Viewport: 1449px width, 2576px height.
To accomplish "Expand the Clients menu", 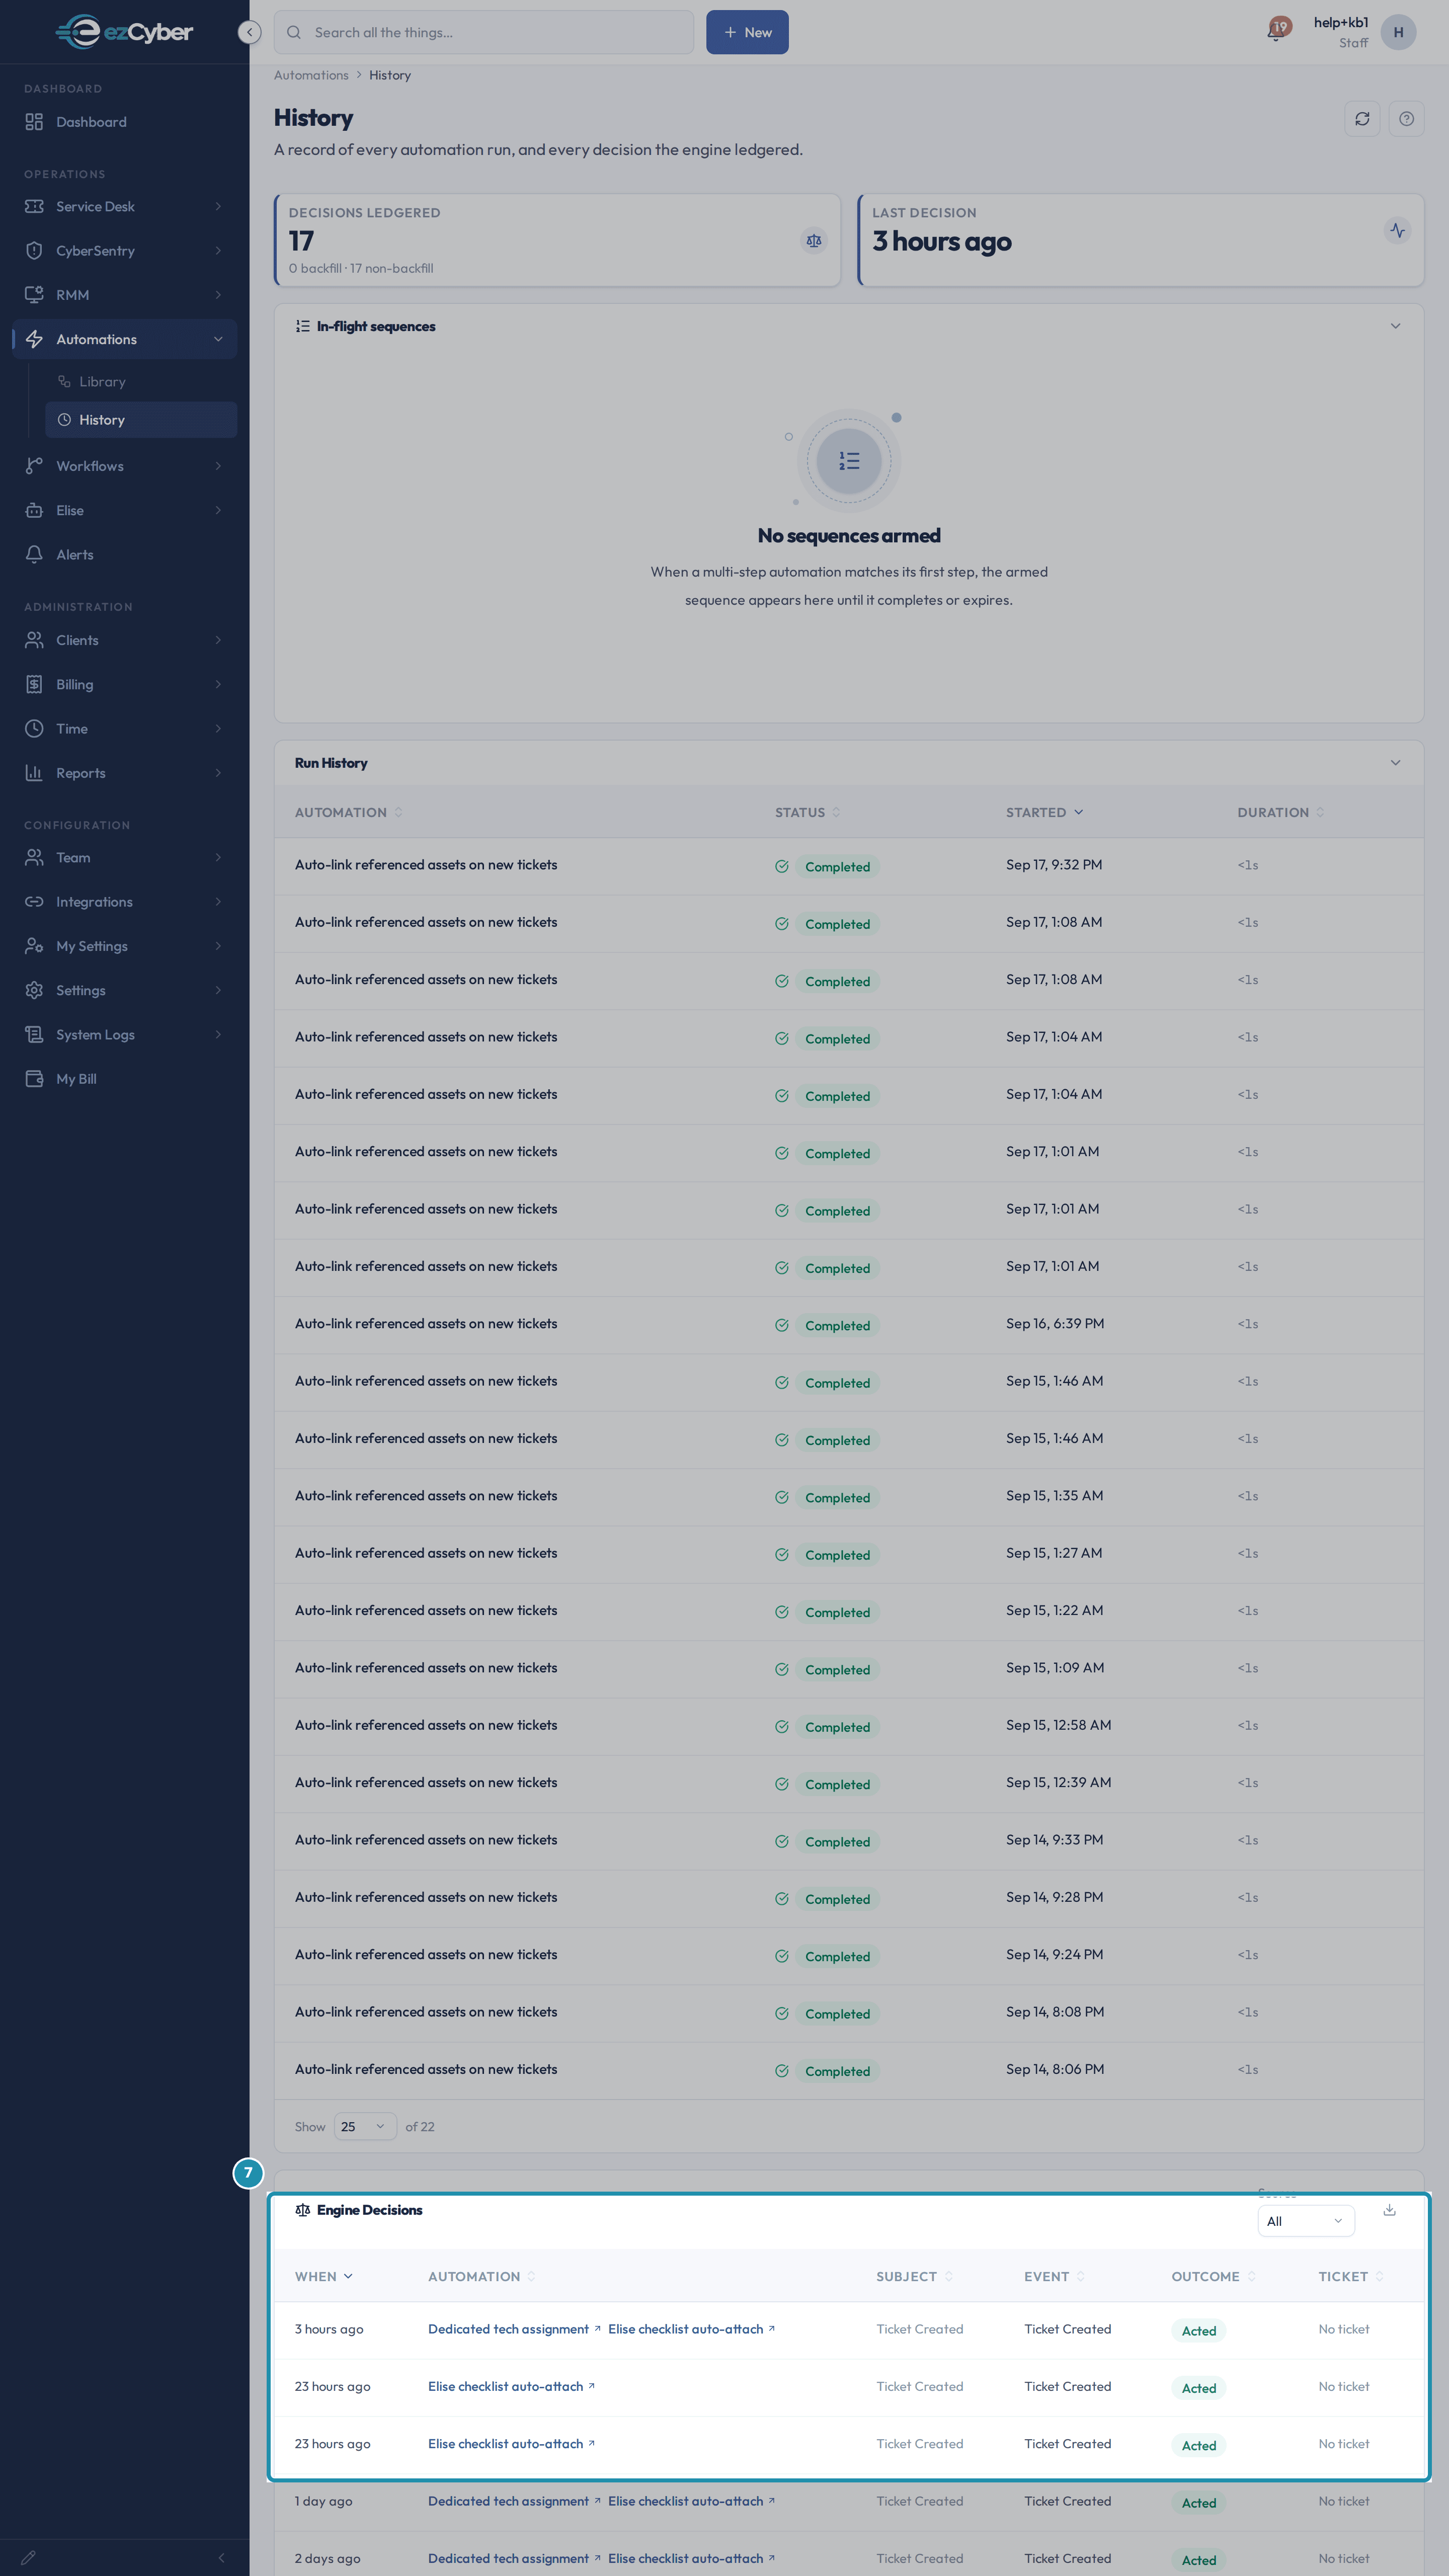I will pyautogui.click(x=124, y=640).
